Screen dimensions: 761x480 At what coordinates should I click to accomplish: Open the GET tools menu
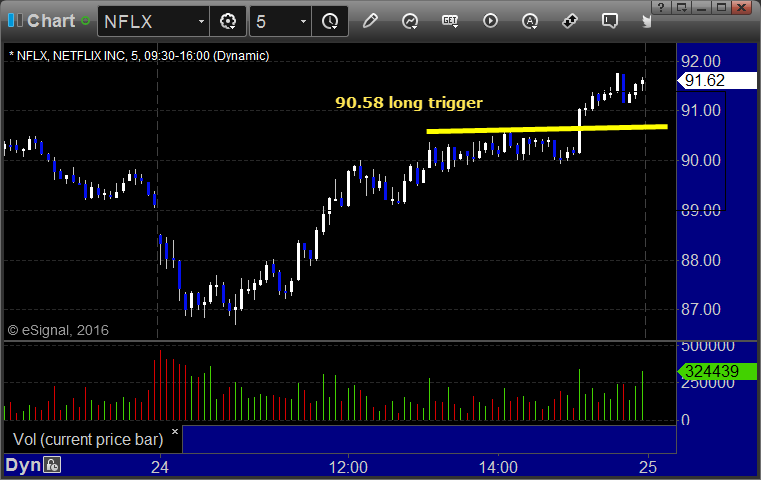click(x=450, y=21)
